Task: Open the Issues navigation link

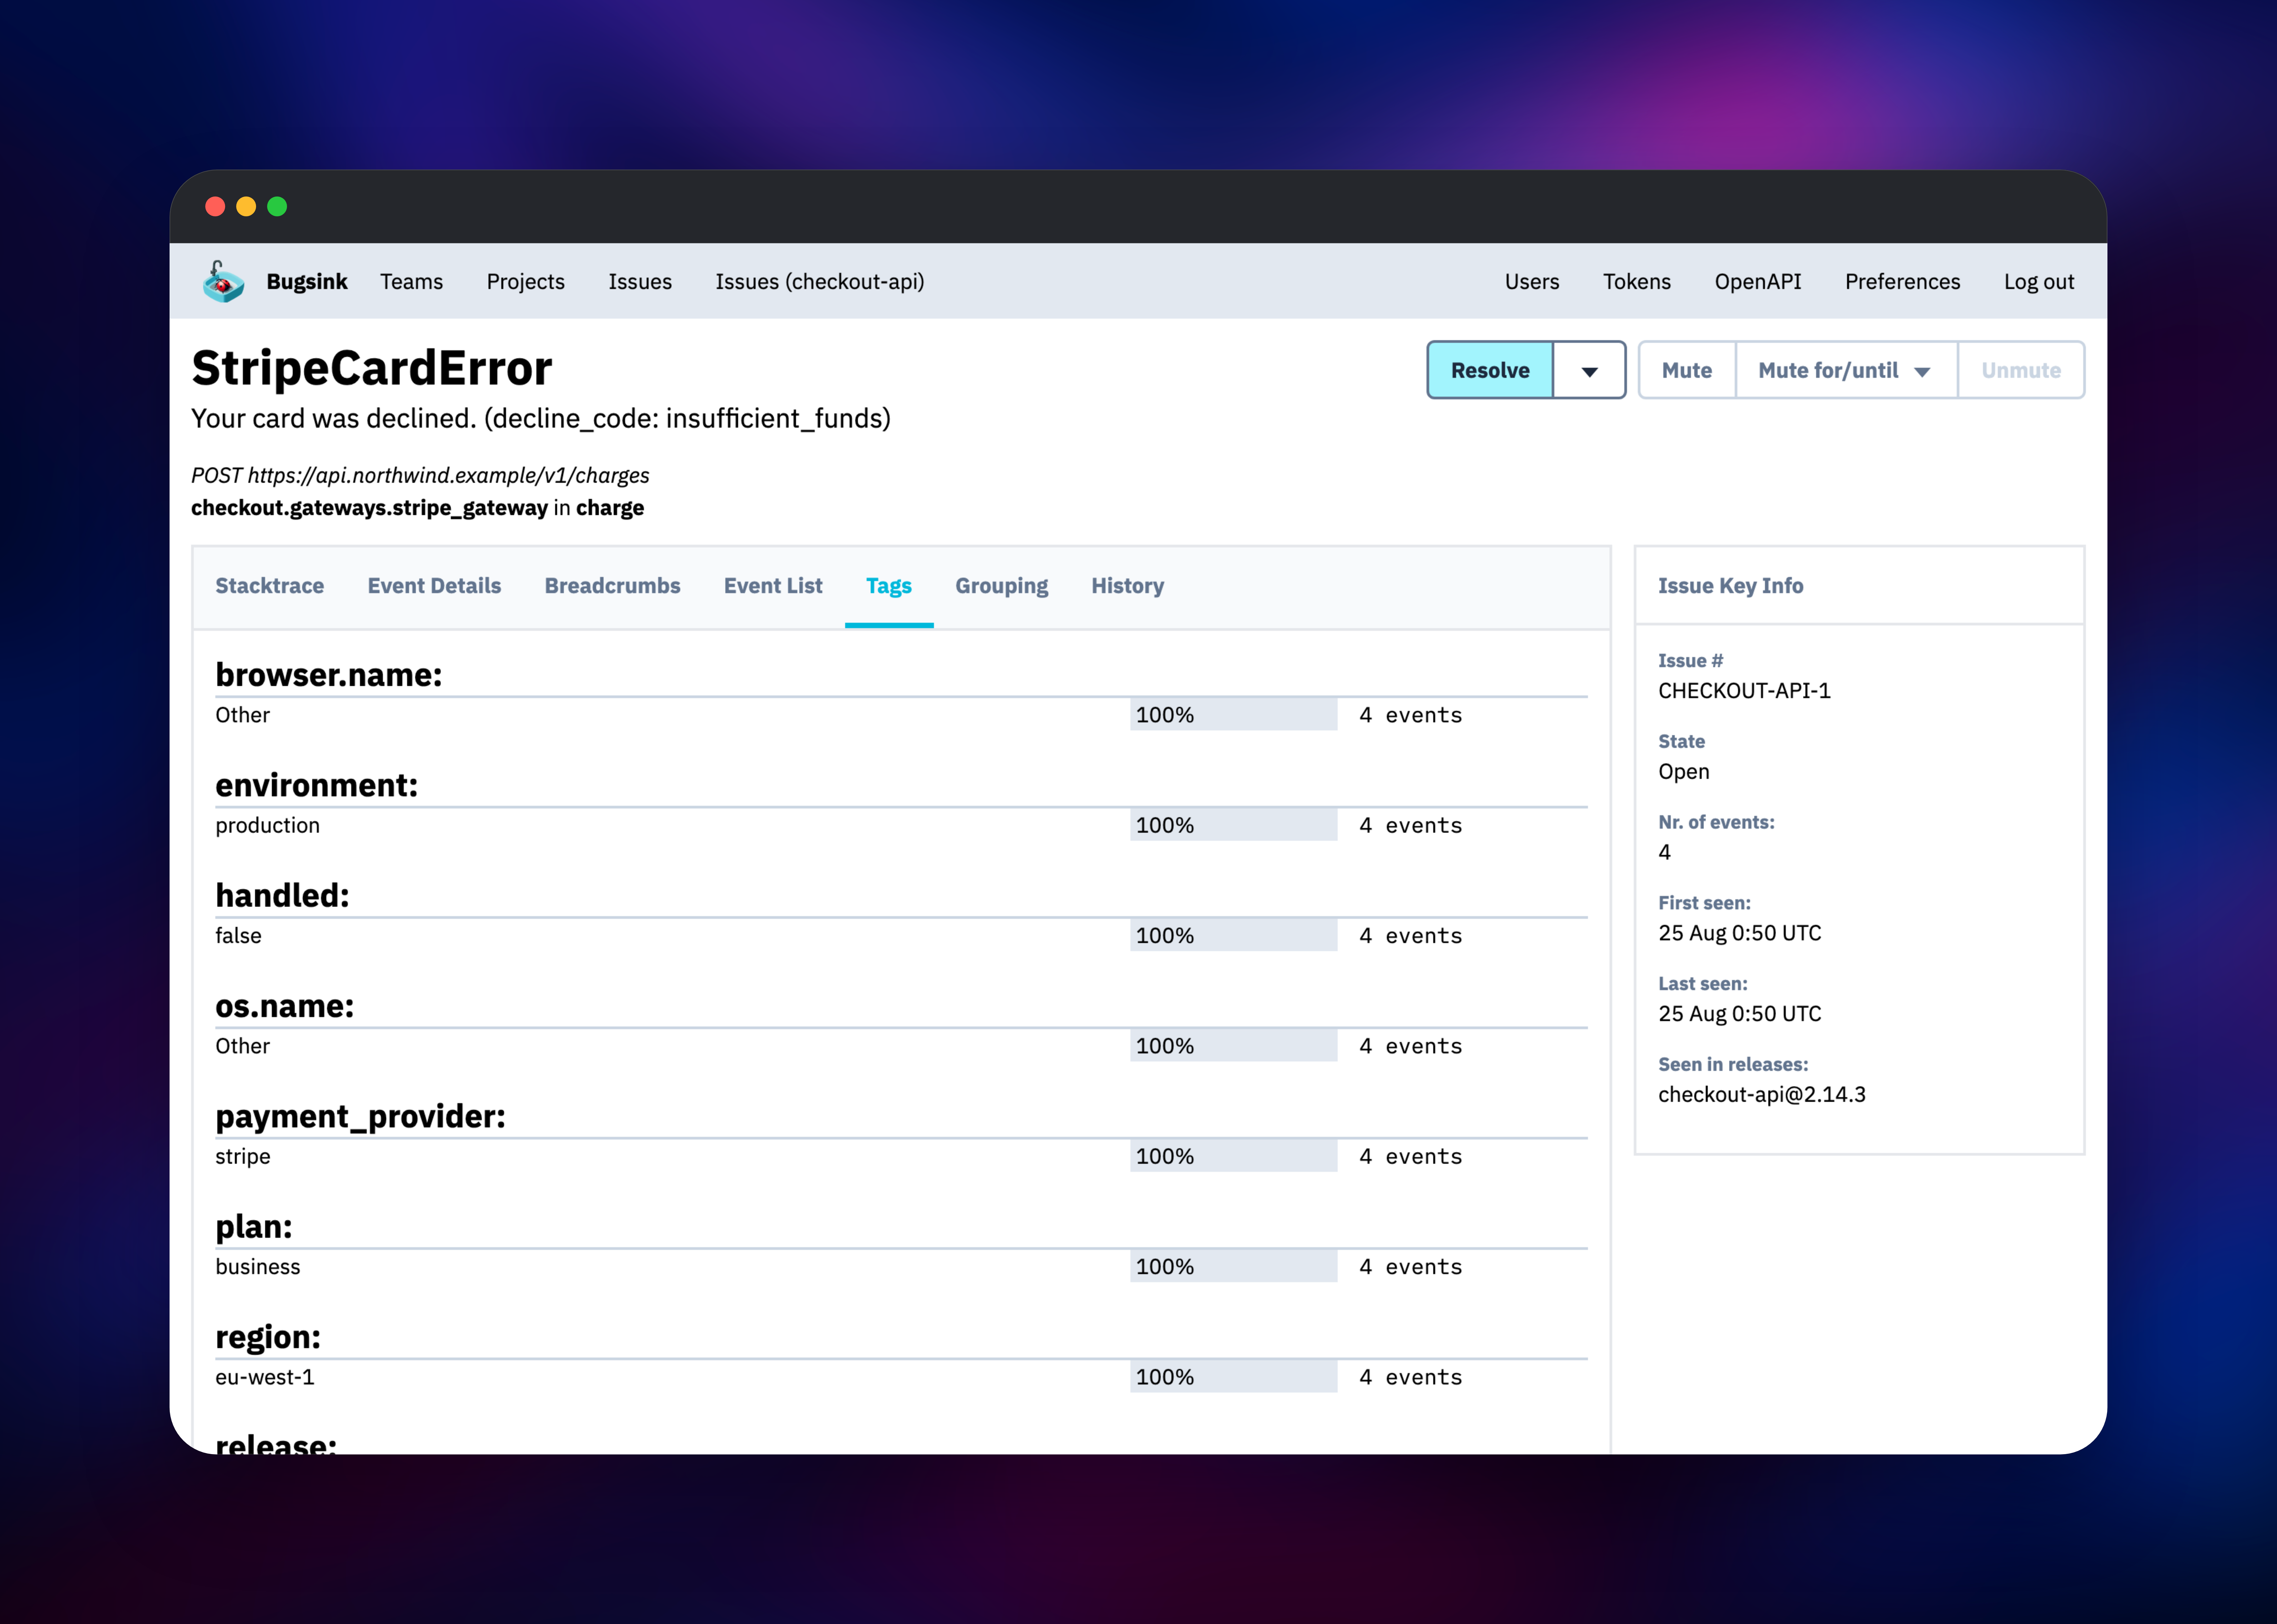Action: (x=640, y=282)
